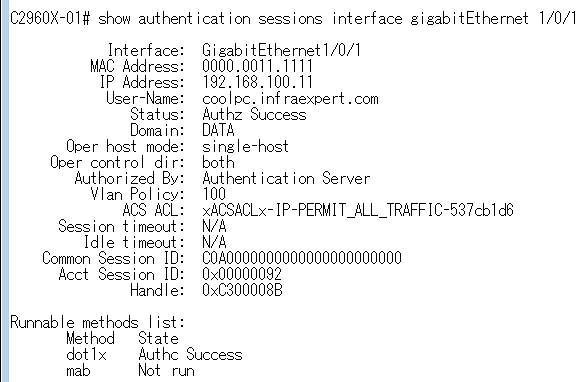Click the username coolpc.infraexpert.com
The width and height of the screenshot is (579, 382).
tap(290, 98)
